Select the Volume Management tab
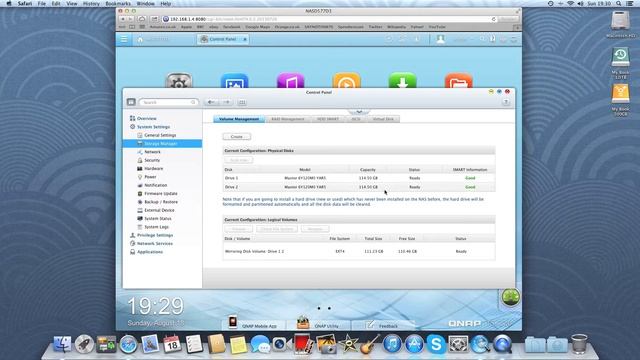Screen dimensions: 640x360 coord(239,119)
